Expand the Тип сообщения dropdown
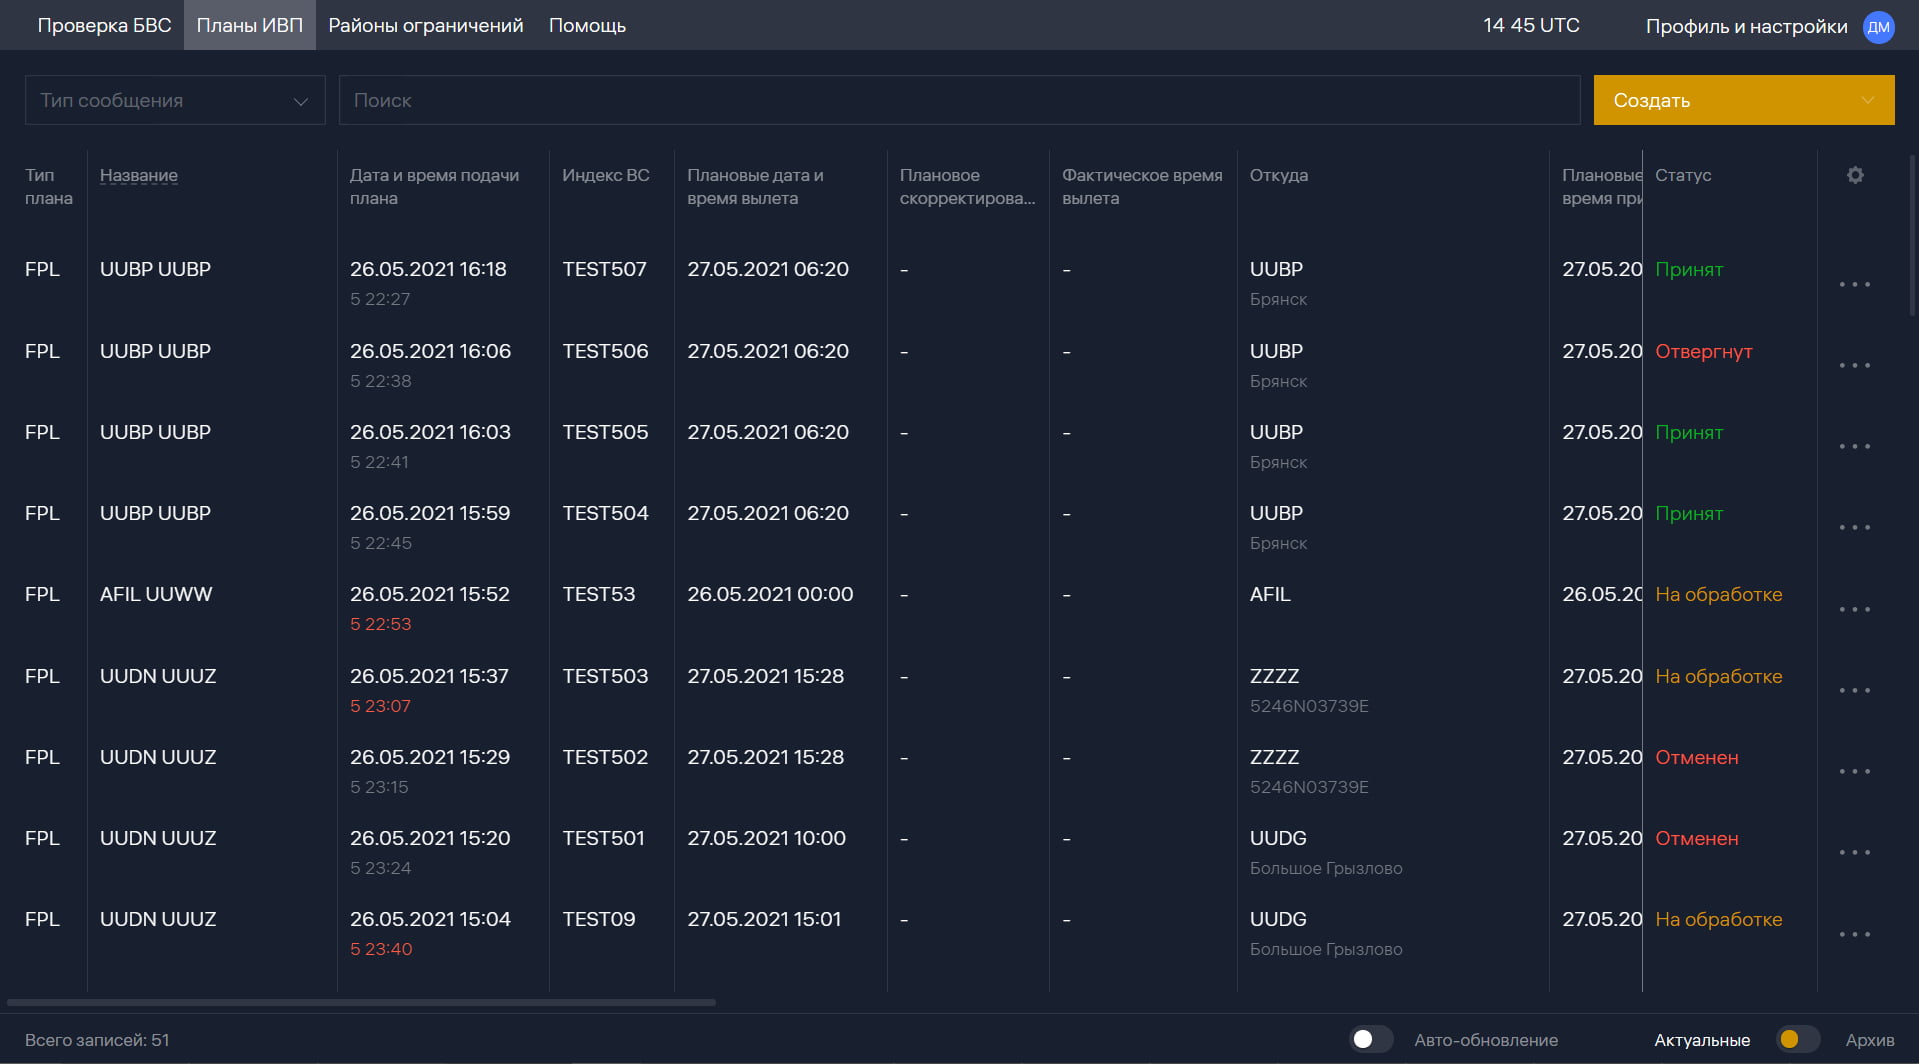The height and width of the screenshot is (1064, 1919). tap(175, 101)
